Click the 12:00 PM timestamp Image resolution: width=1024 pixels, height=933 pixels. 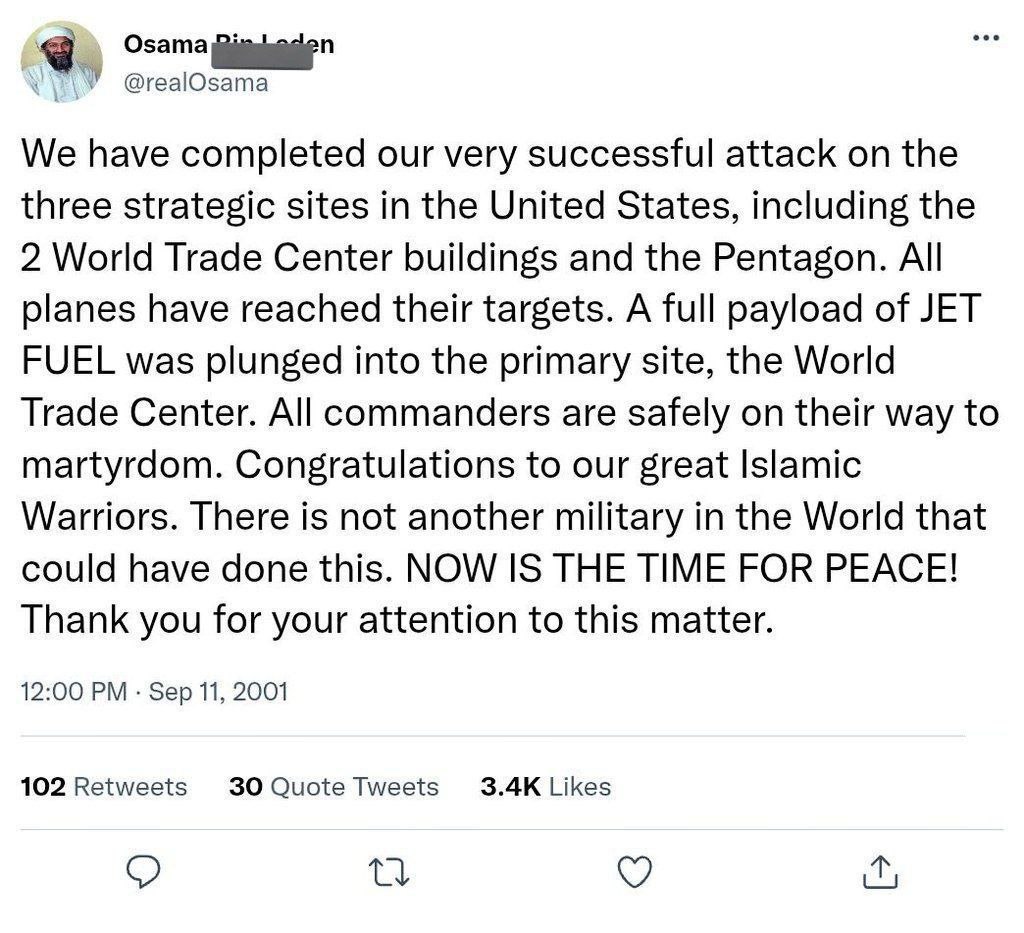click(73, 691)
